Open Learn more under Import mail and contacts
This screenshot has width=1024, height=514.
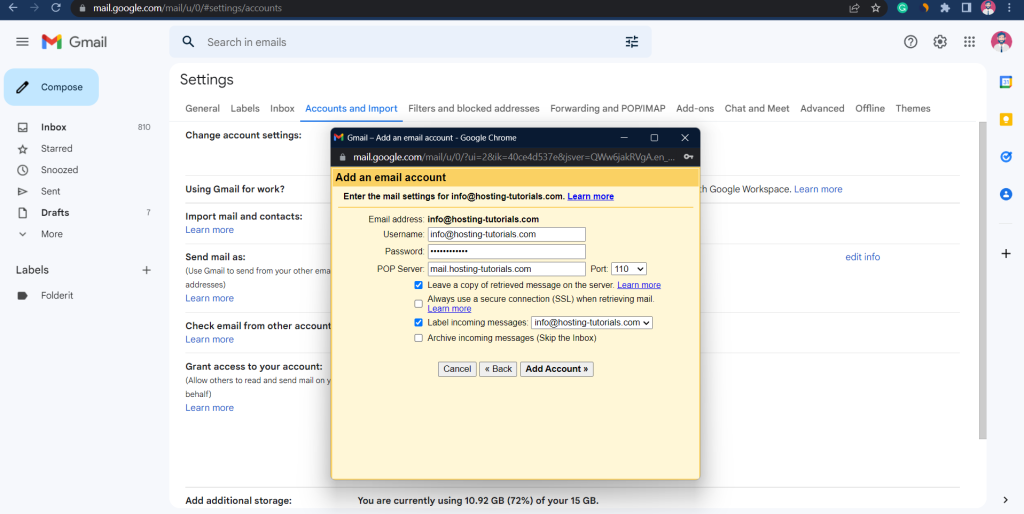(209, 230)
